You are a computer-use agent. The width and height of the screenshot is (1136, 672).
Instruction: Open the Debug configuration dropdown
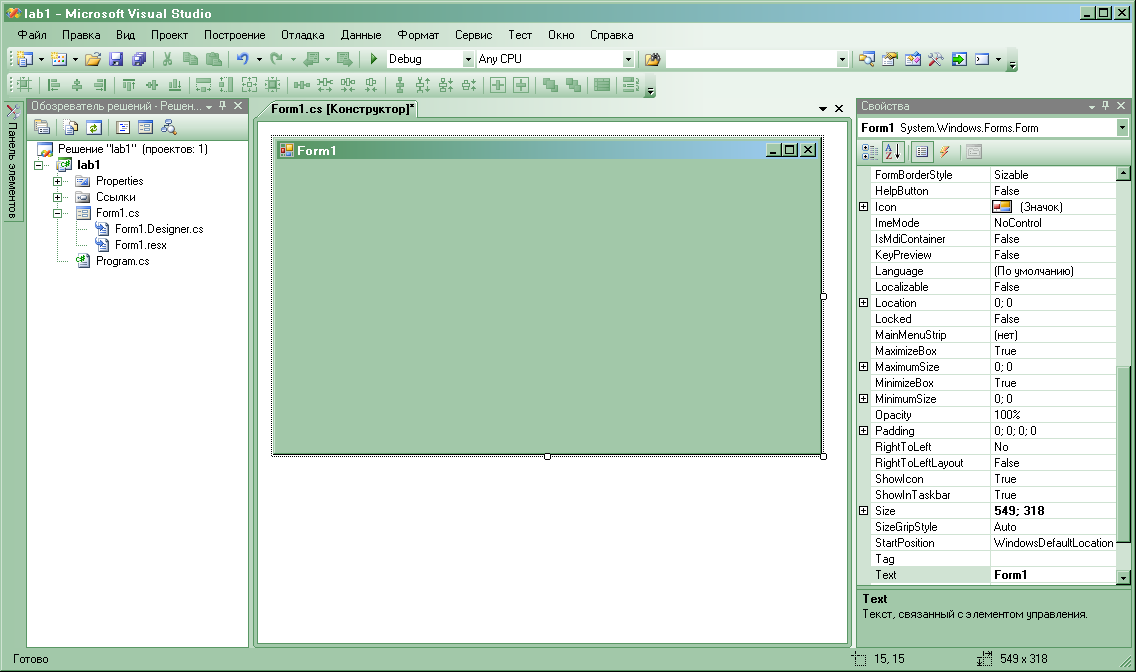tap(468, 59)
